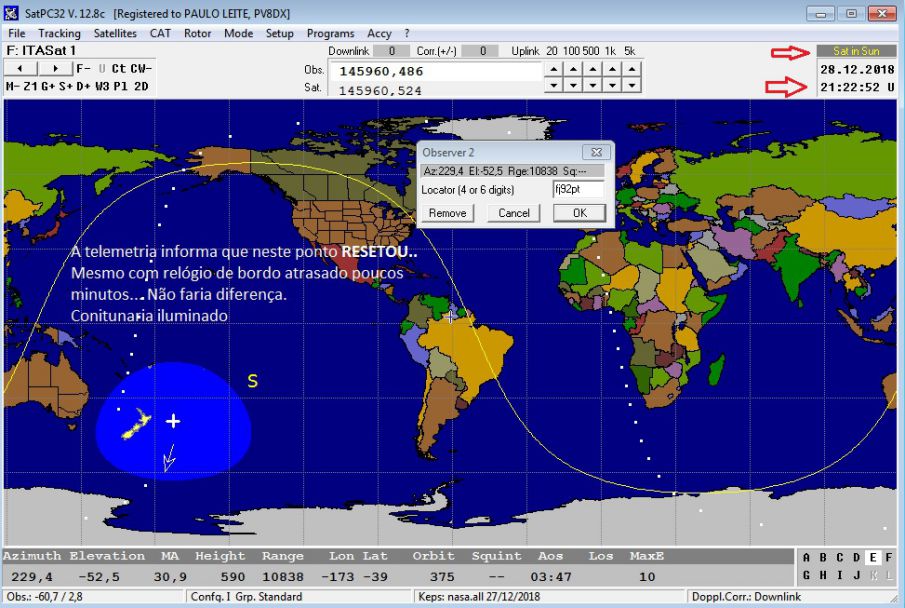Open the Tracking menu

click(59, 33)
